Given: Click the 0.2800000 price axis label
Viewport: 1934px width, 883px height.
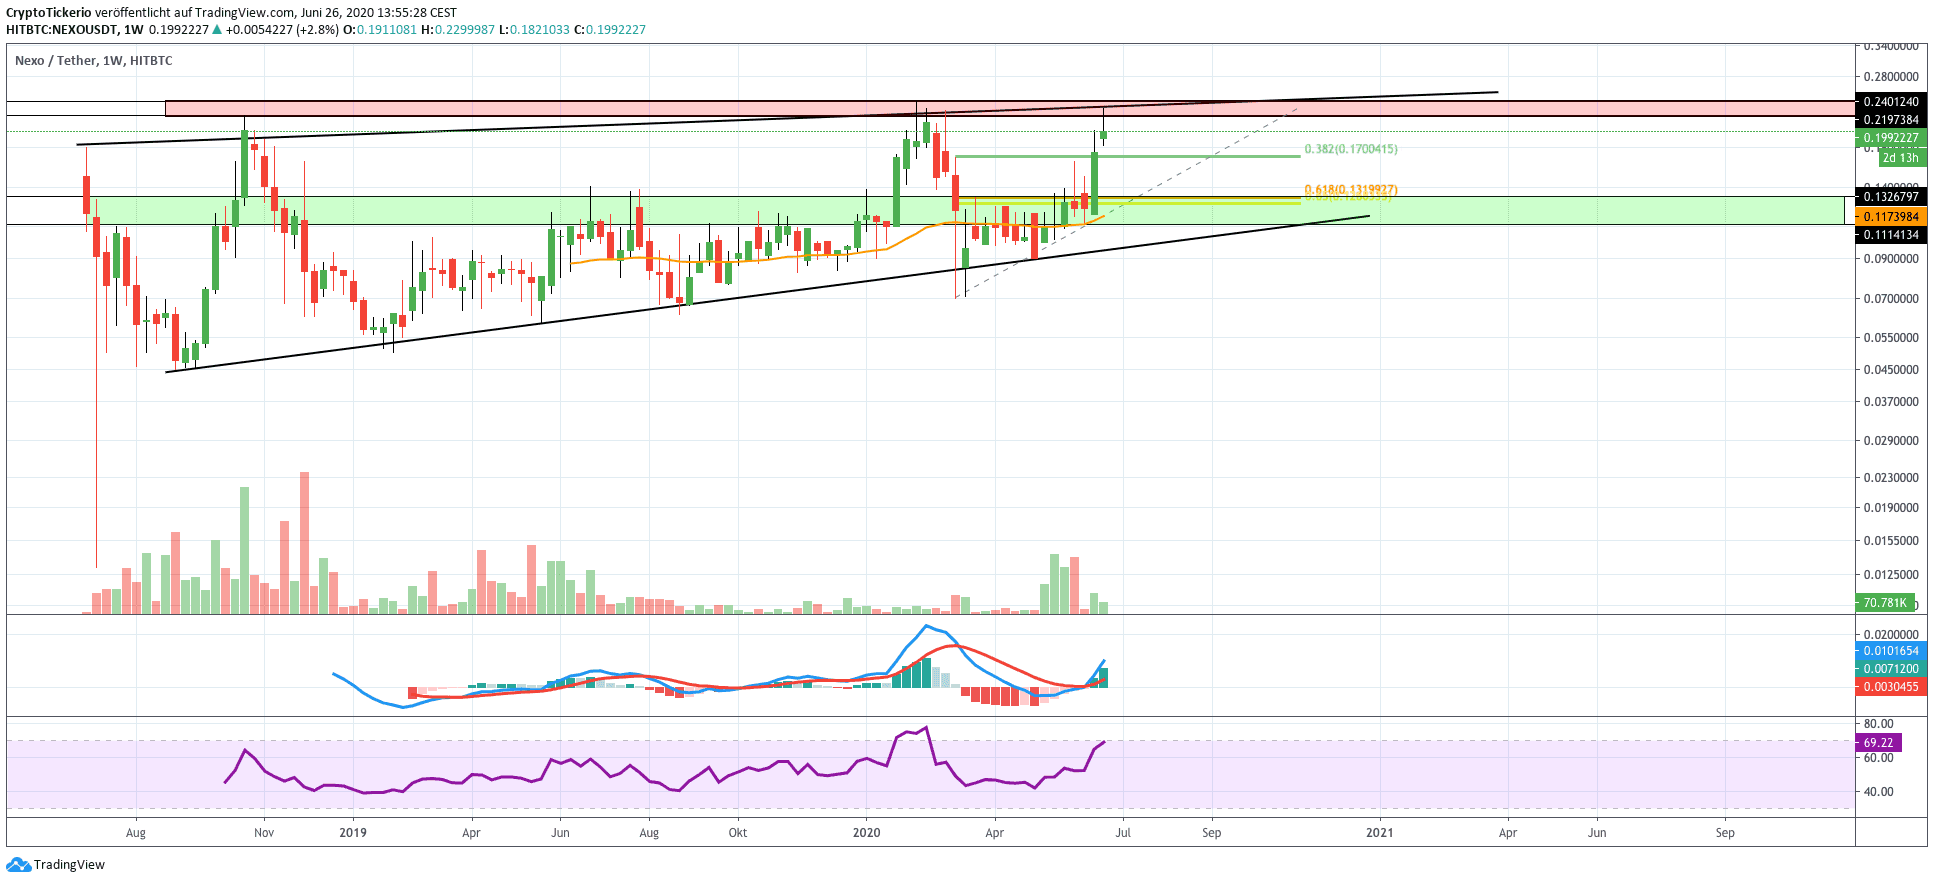Looking at the screenshot, I should click(x=1891, y=77).
